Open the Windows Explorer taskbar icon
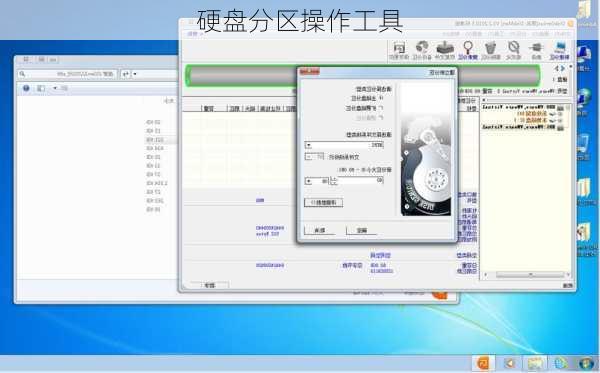Image resolution: width=600 pixels, height=373 pixels. click(x=535, y=363)
